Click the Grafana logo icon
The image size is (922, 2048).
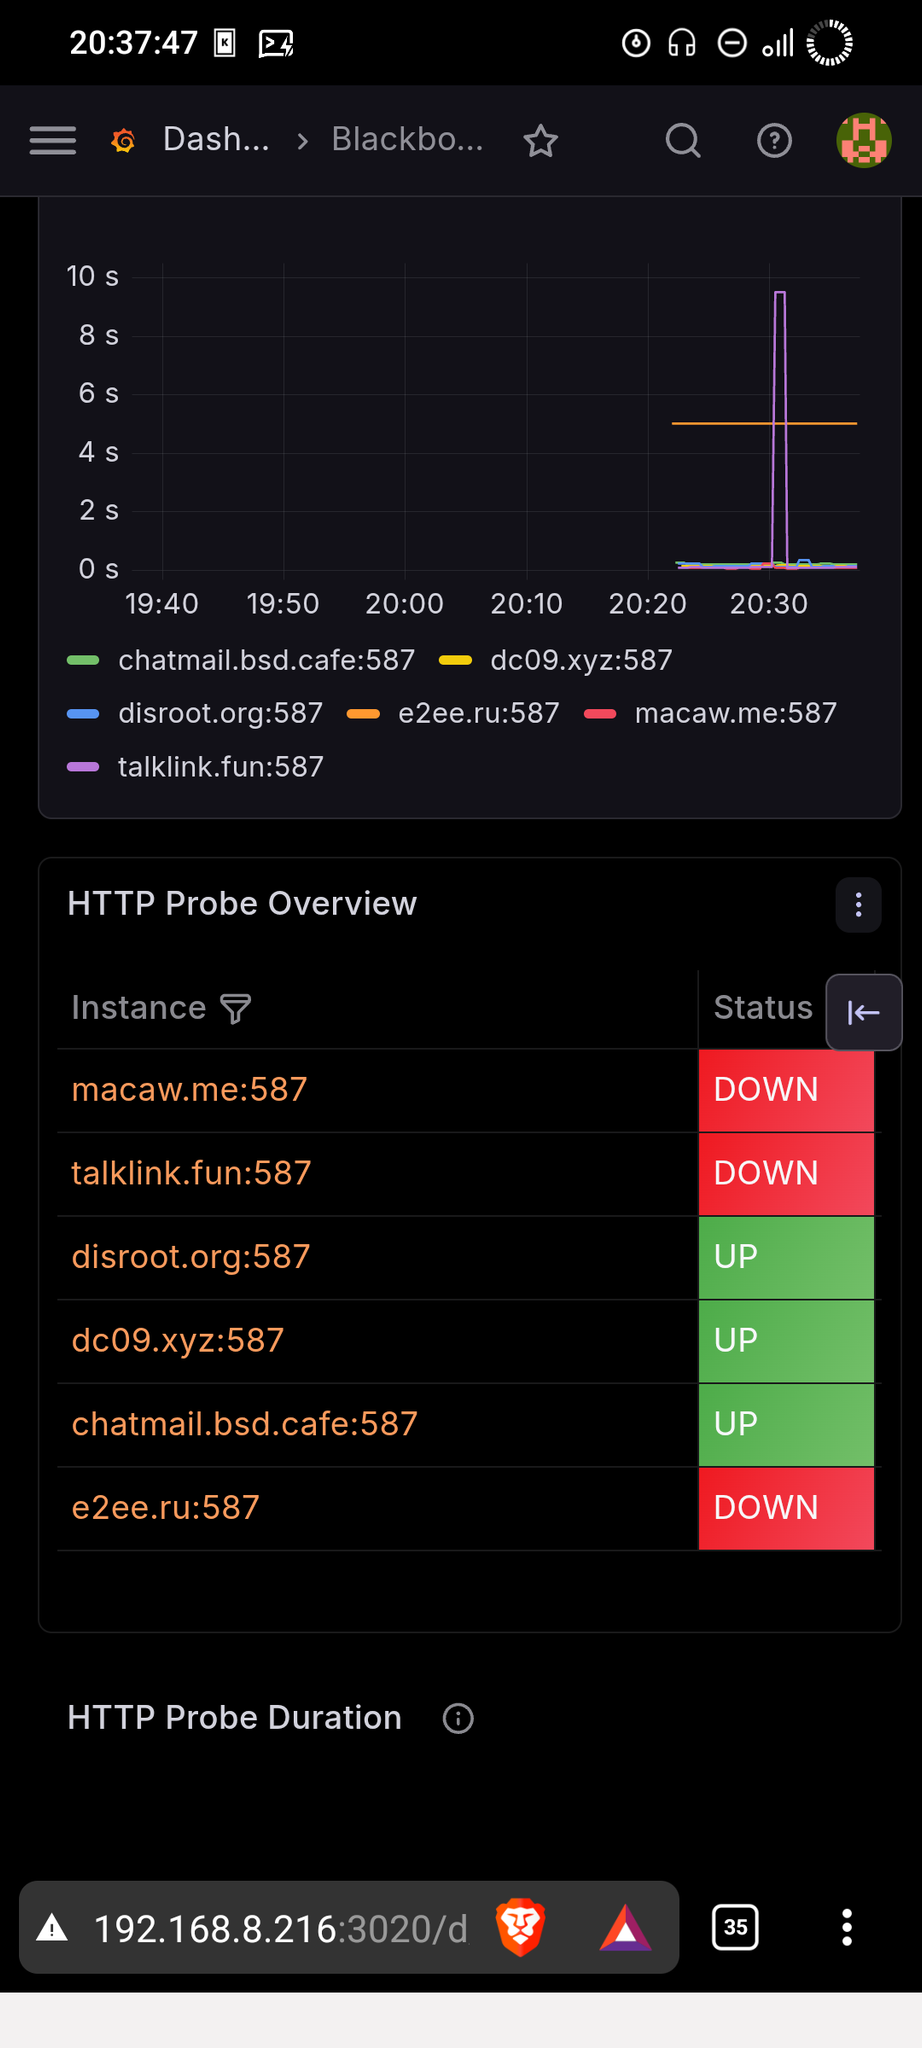123,141
